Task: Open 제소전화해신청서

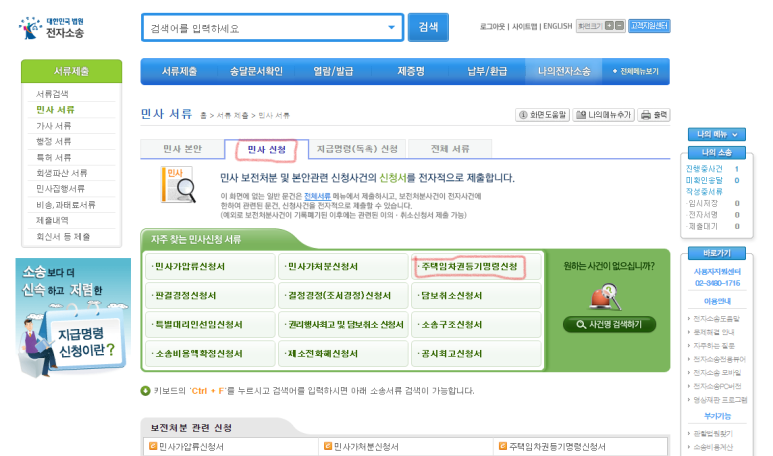Action: tap(343, 354)
